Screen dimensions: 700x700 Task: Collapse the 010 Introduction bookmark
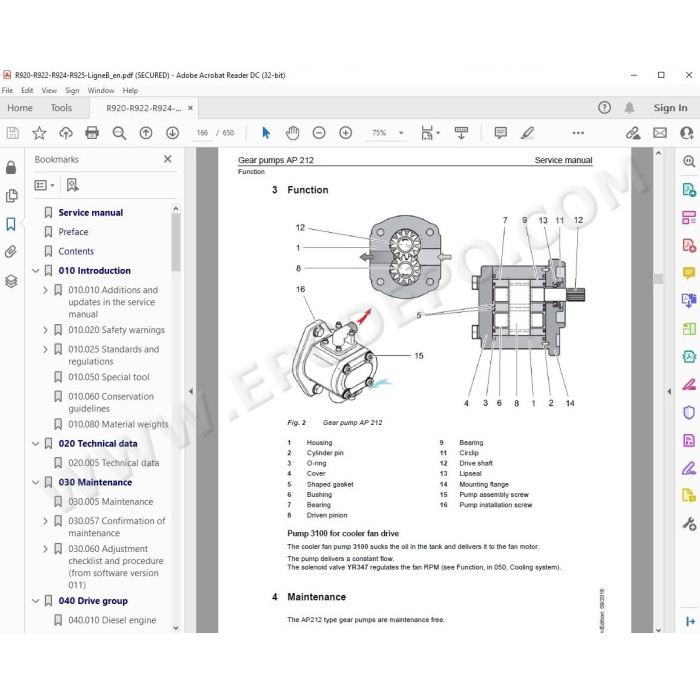coord(36,271)
